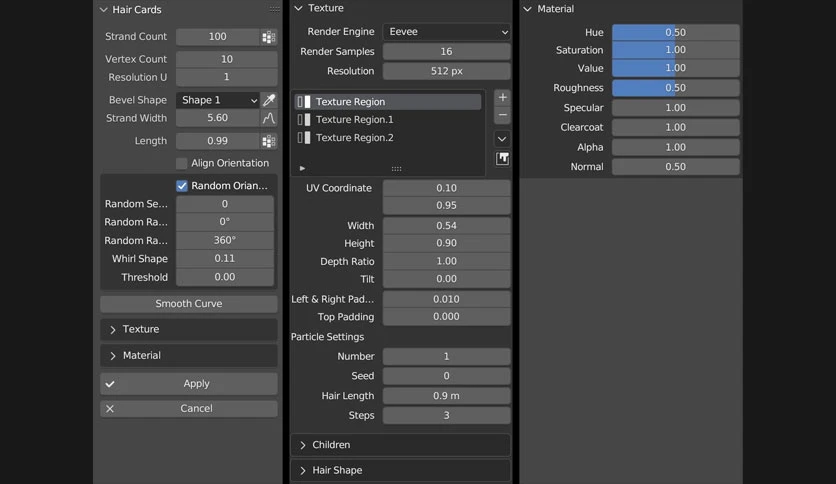
Task: Click the randomize icon beside Strand Count
Action: pos(269,37)
